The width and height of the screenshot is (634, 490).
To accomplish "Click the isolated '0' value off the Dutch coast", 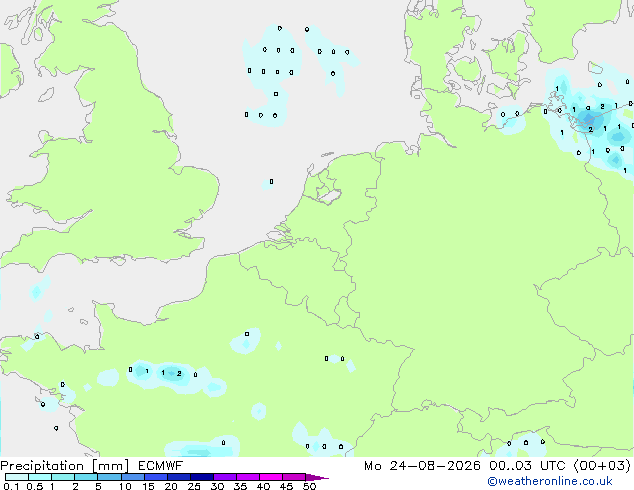I will (271, 182).
